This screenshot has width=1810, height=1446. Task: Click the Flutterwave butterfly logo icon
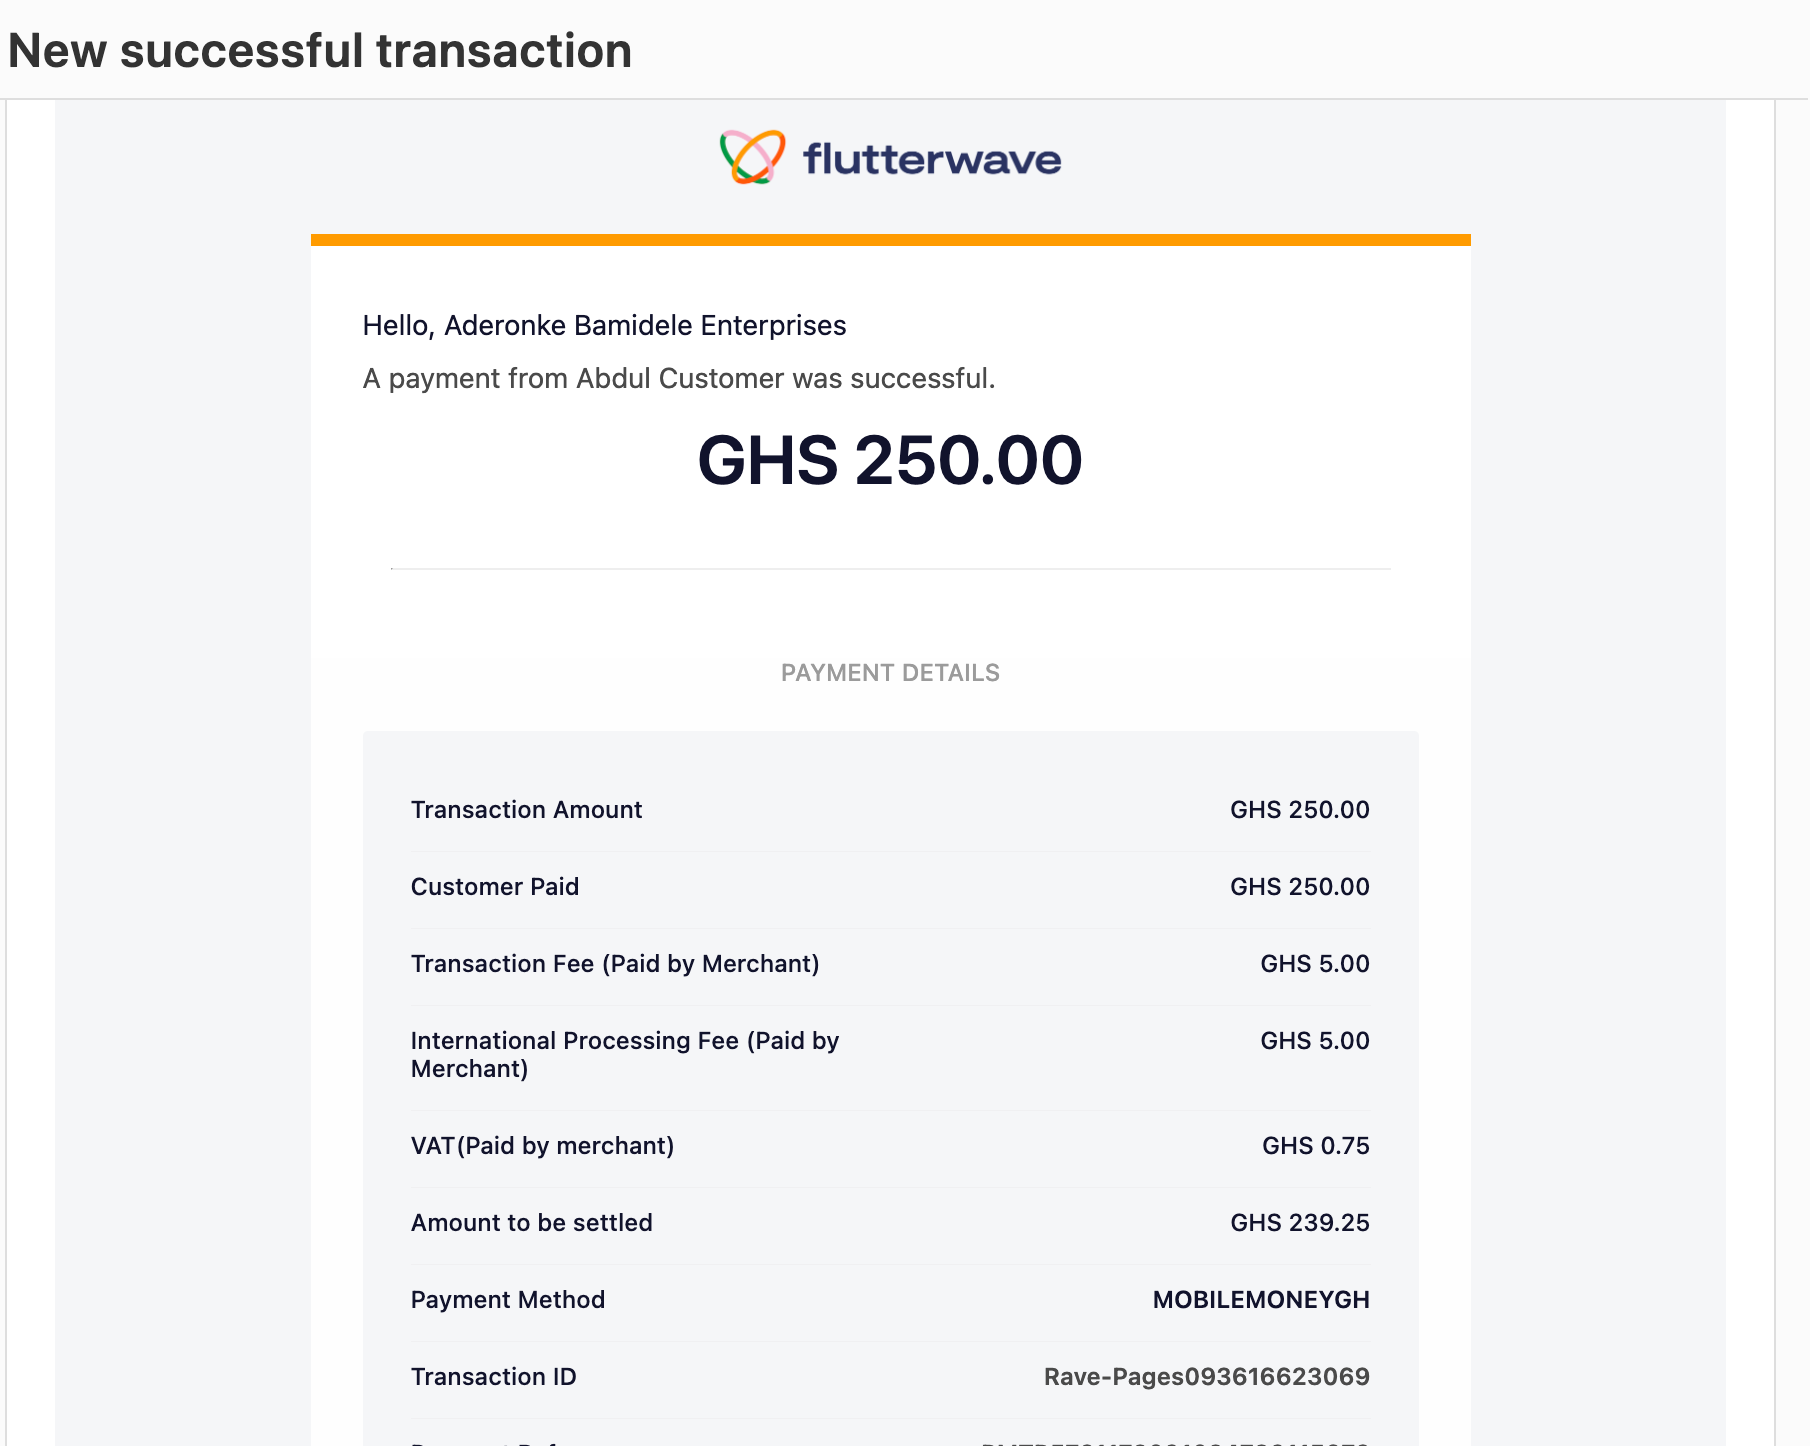click(x=752, y=157)
